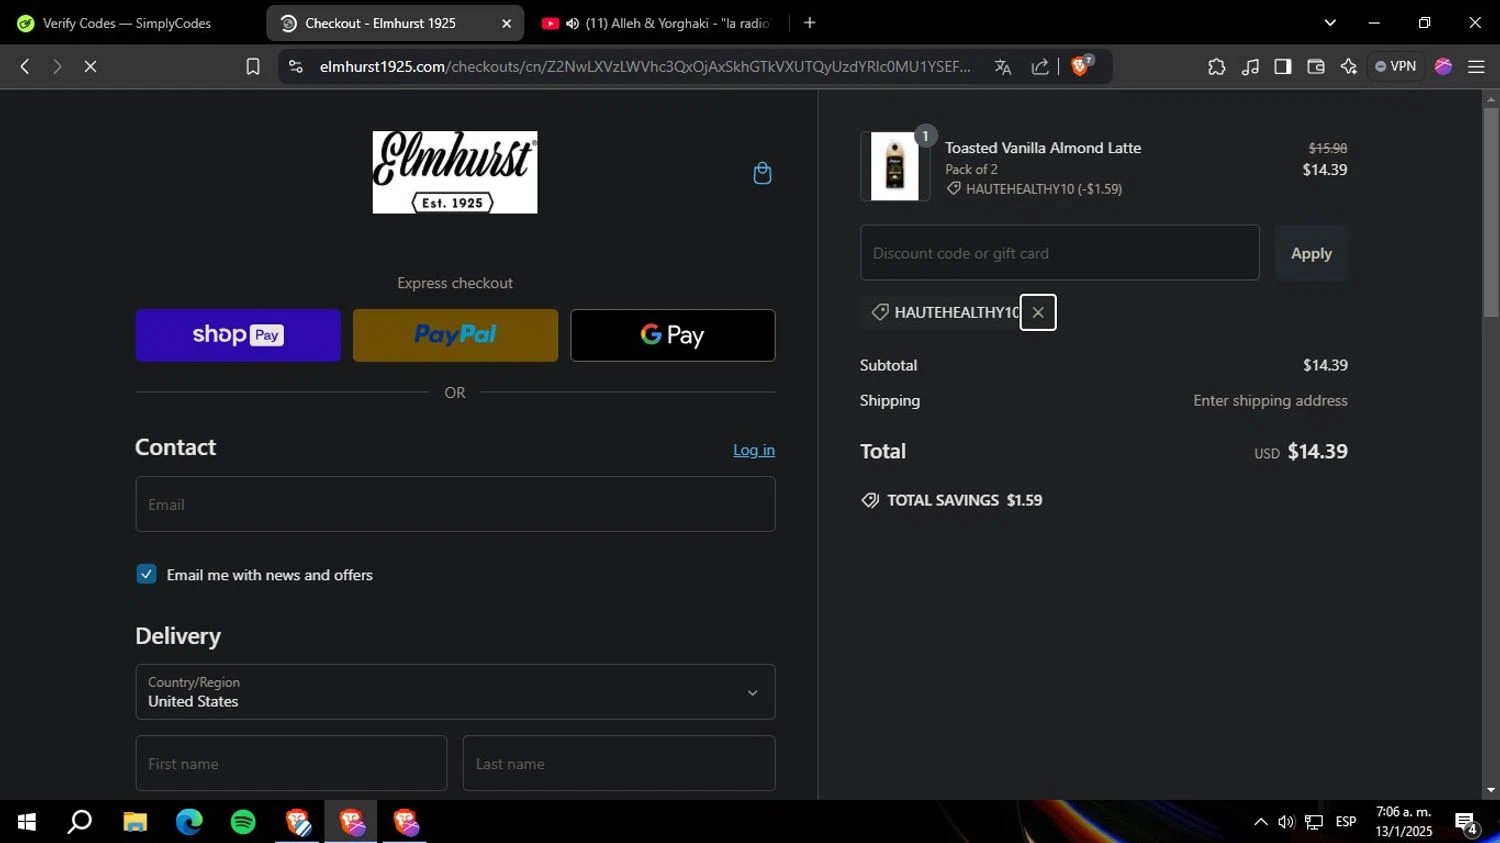
Task: Pay with Shop Pay express checkout
Action: coord(238,335)
